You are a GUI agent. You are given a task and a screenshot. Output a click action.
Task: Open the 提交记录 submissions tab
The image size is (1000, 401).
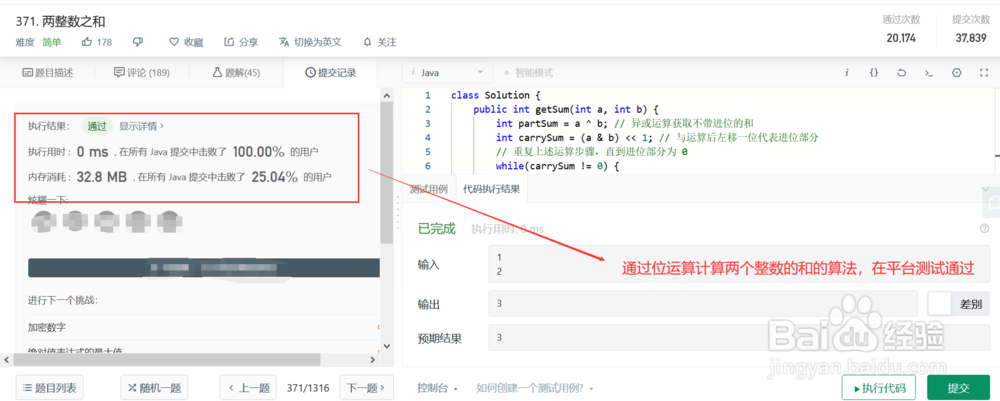pos(330,73)
